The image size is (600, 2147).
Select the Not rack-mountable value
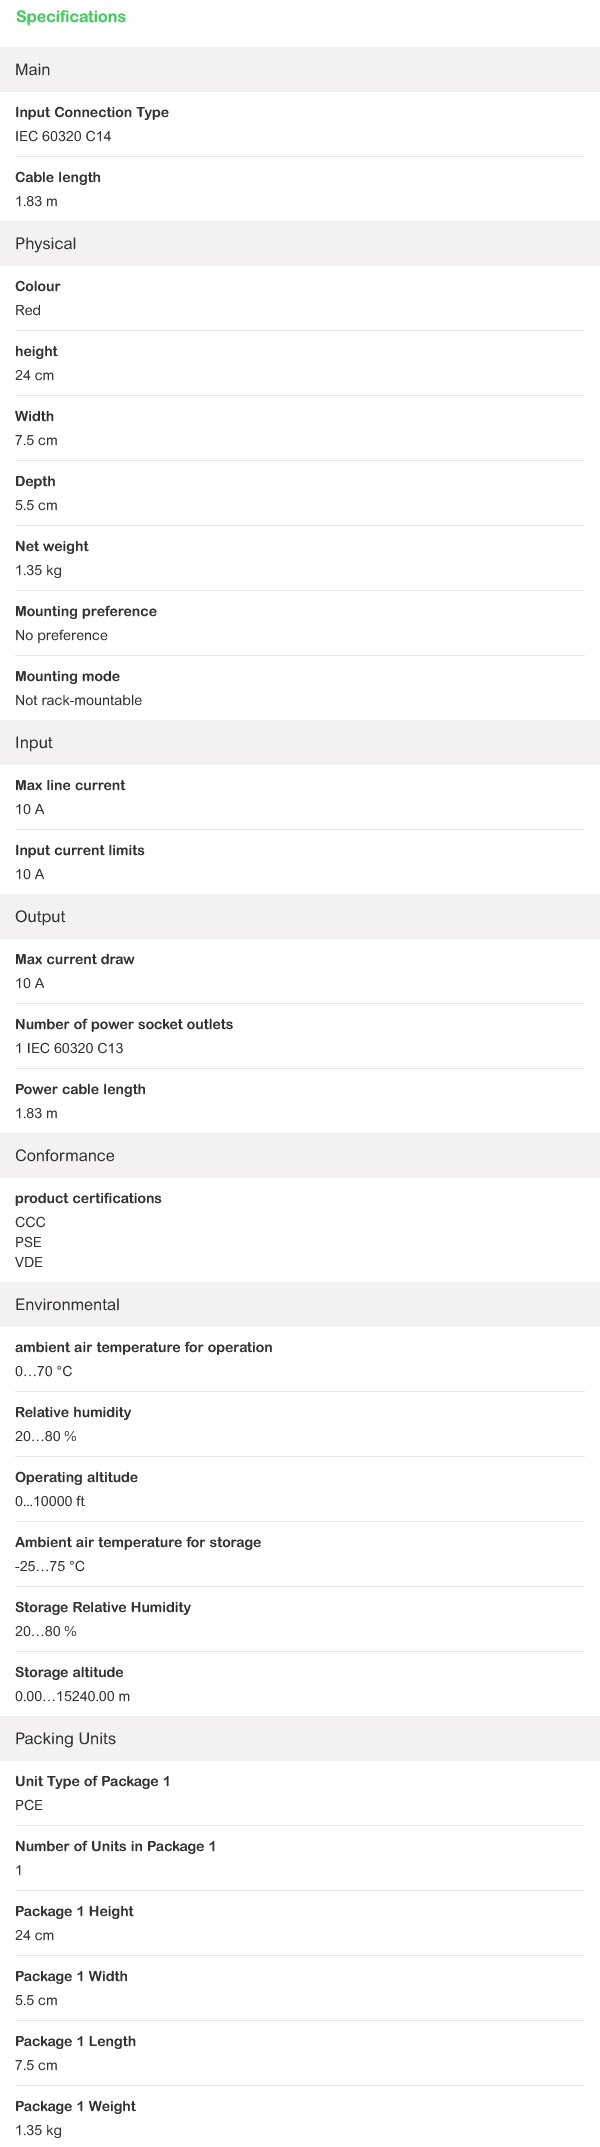[79, 701]
